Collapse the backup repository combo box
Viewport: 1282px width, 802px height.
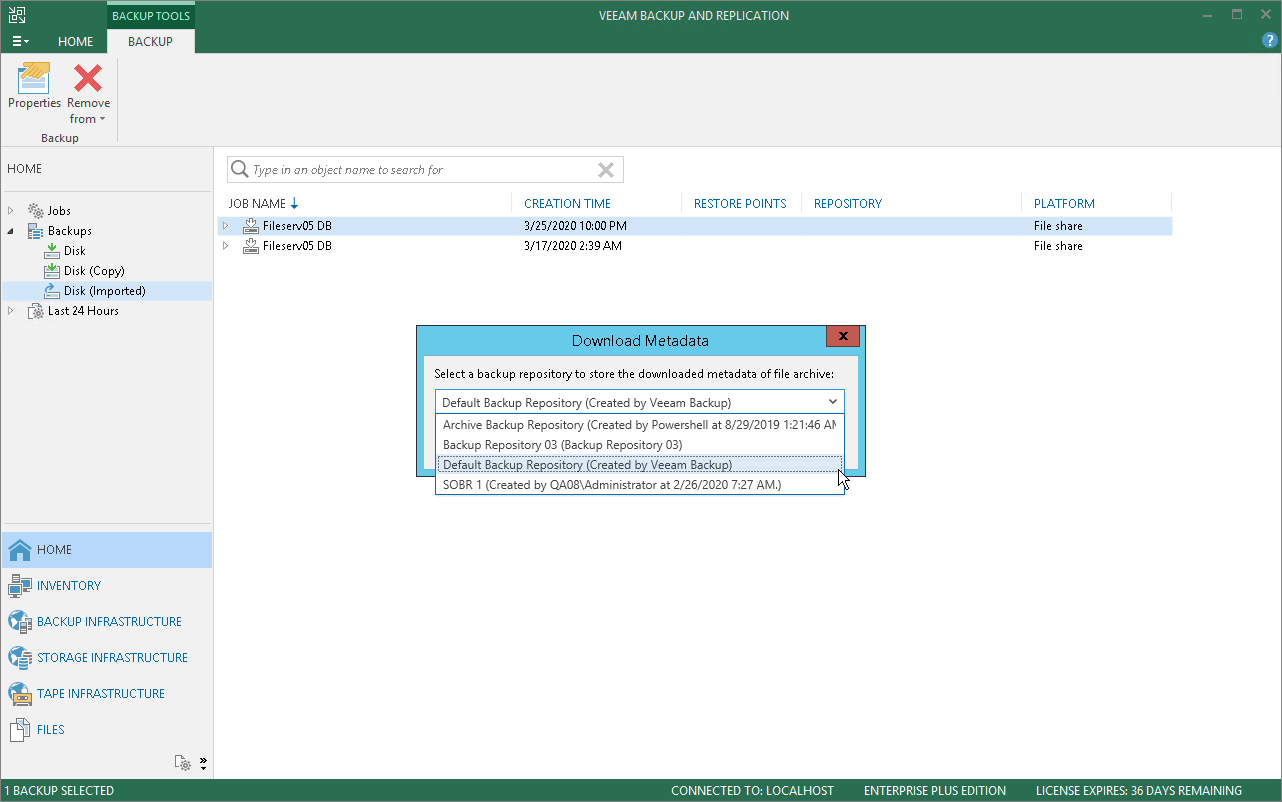pyautogui.click(x=833, y=402)
